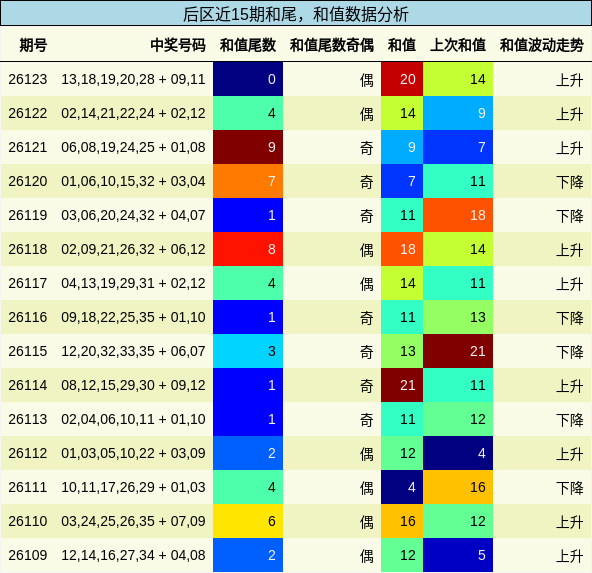Select period number 26115

[28, 351]
